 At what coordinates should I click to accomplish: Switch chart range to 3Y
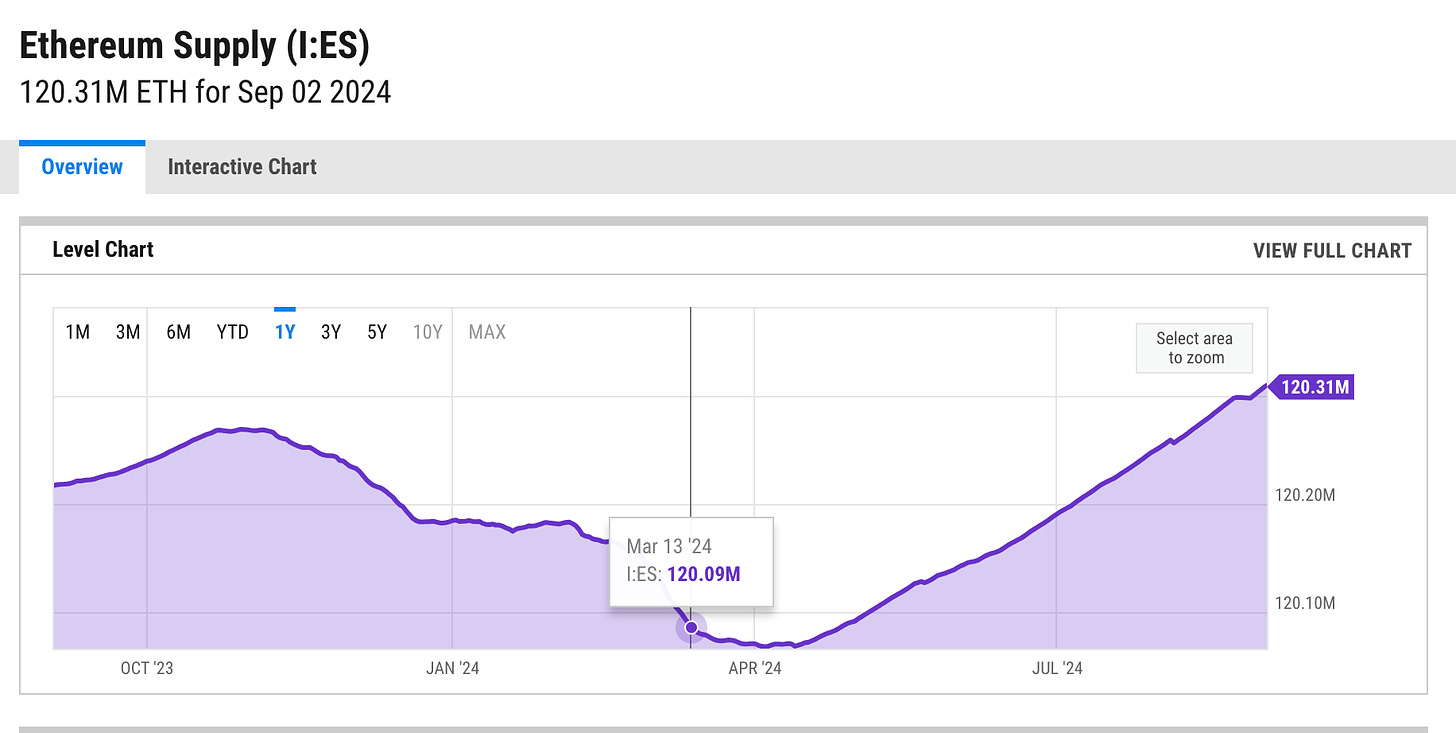[331, 332]
